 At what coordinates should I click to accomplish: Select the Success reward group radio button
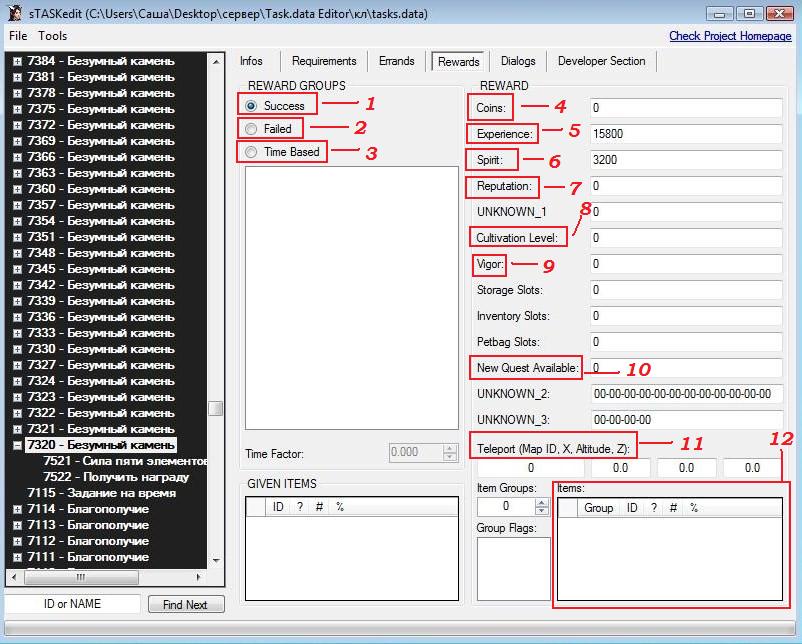pyautogui.click(x=251, y=105)
